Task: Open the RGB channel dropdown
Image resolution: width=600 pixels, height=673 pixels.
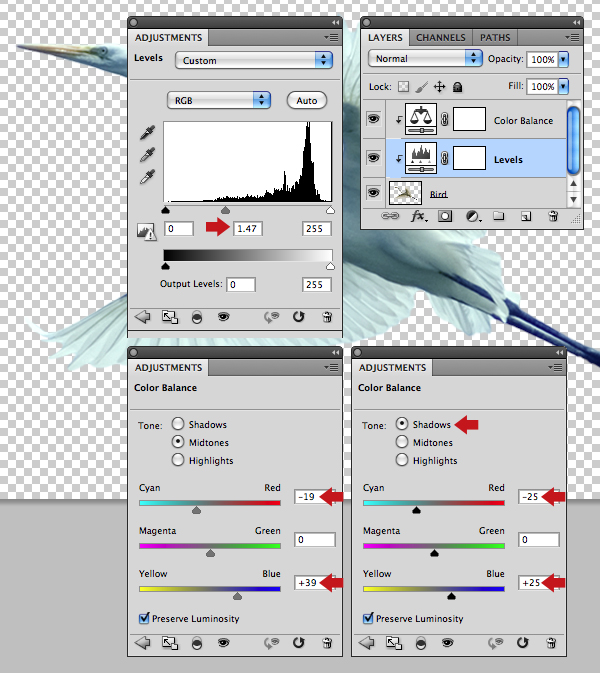Action: [x=218, y=100]
